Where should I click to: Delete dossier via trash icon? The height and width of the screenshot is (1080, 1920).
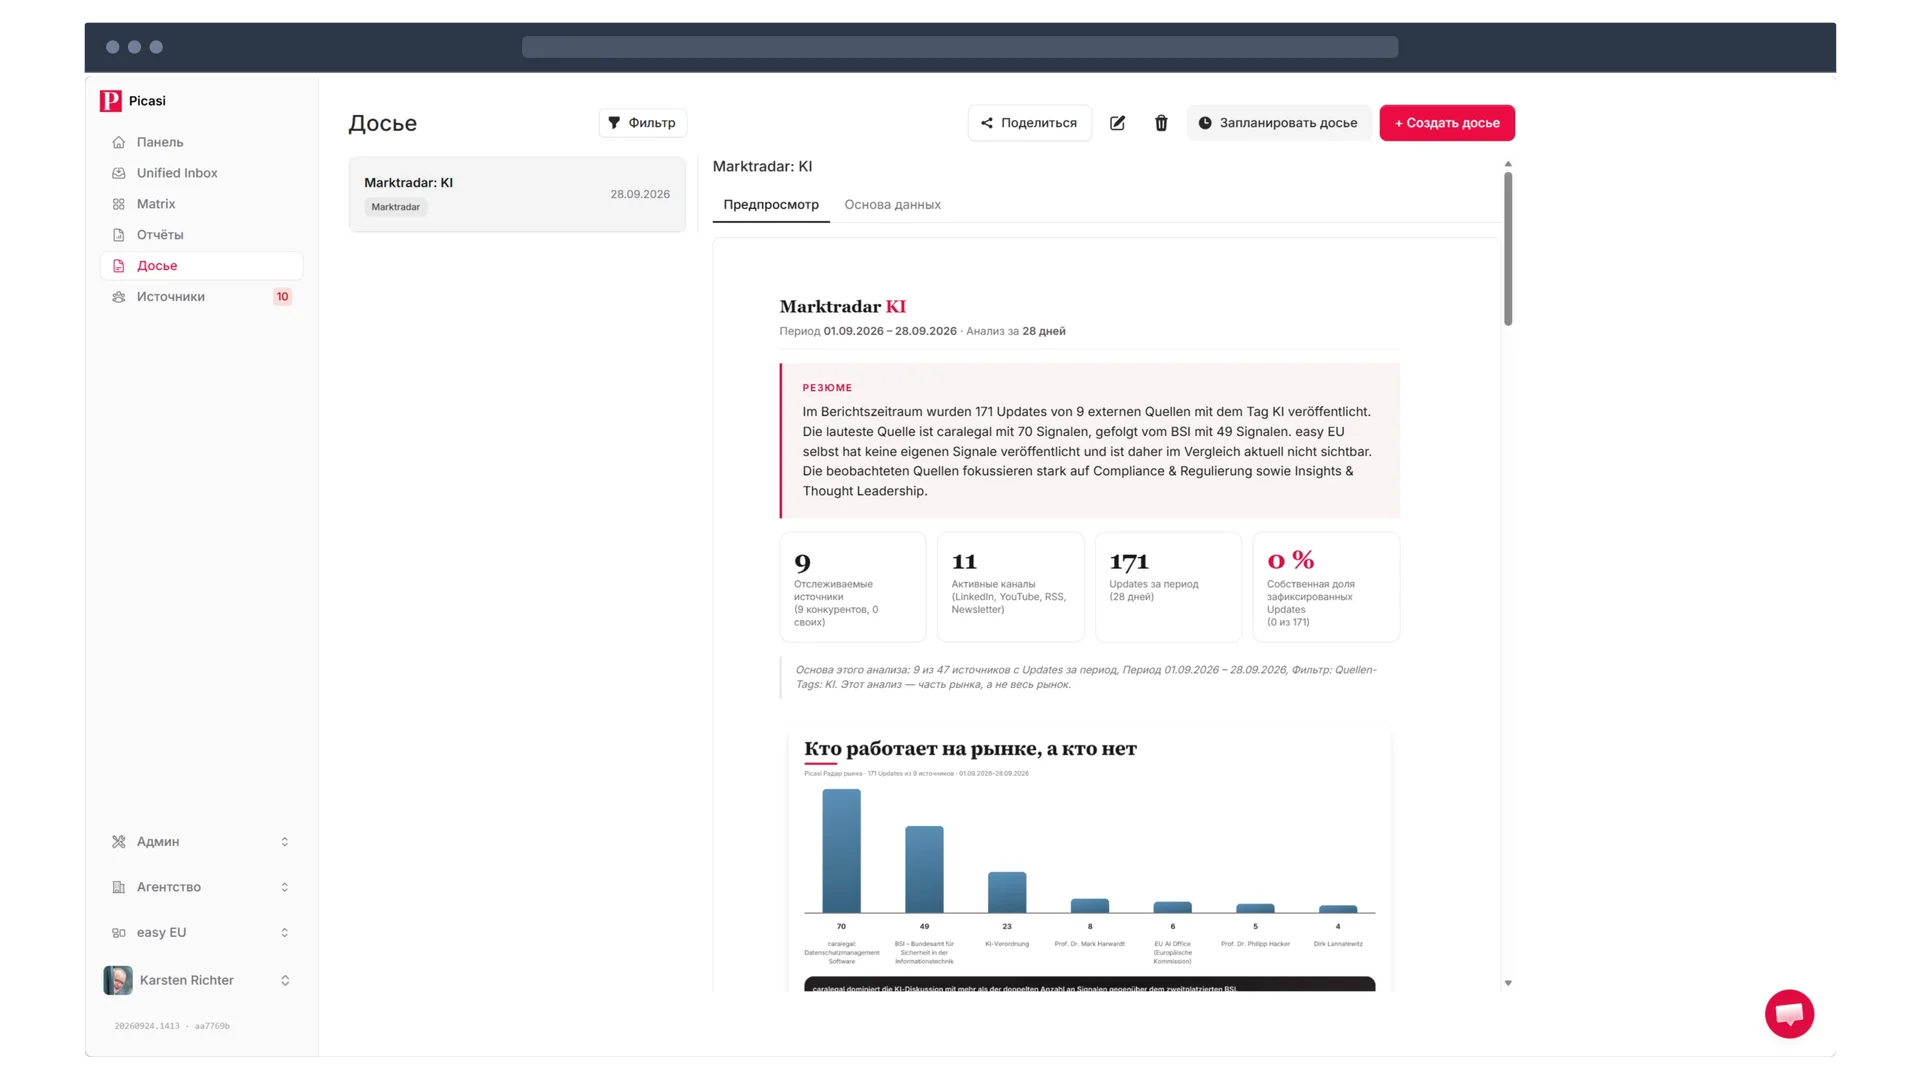tap(1161, 123)
